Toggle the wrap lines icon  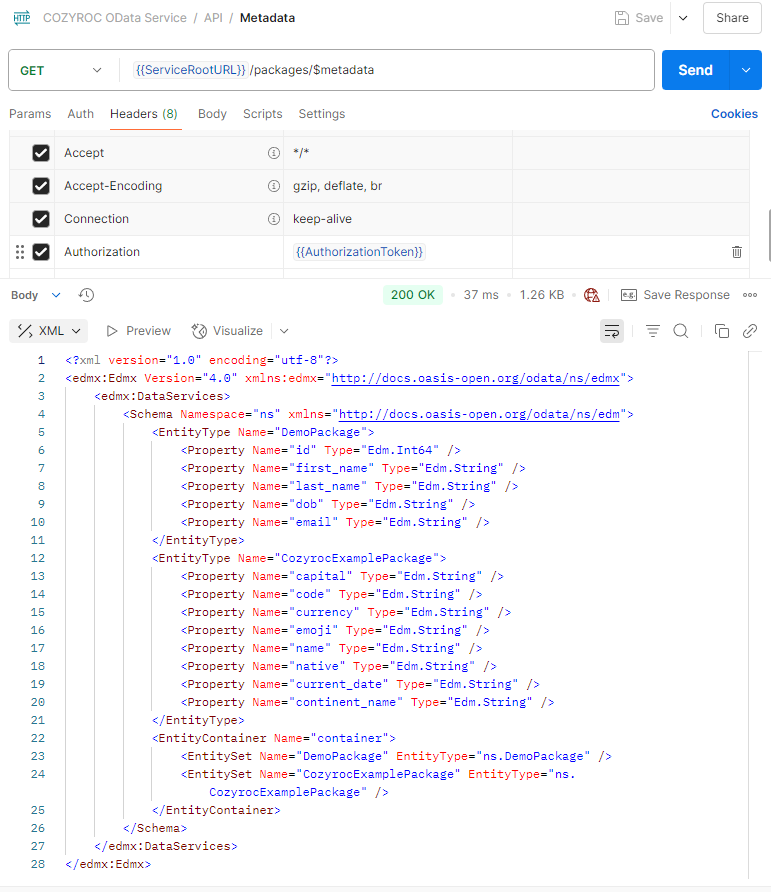[x=612, y=331]
